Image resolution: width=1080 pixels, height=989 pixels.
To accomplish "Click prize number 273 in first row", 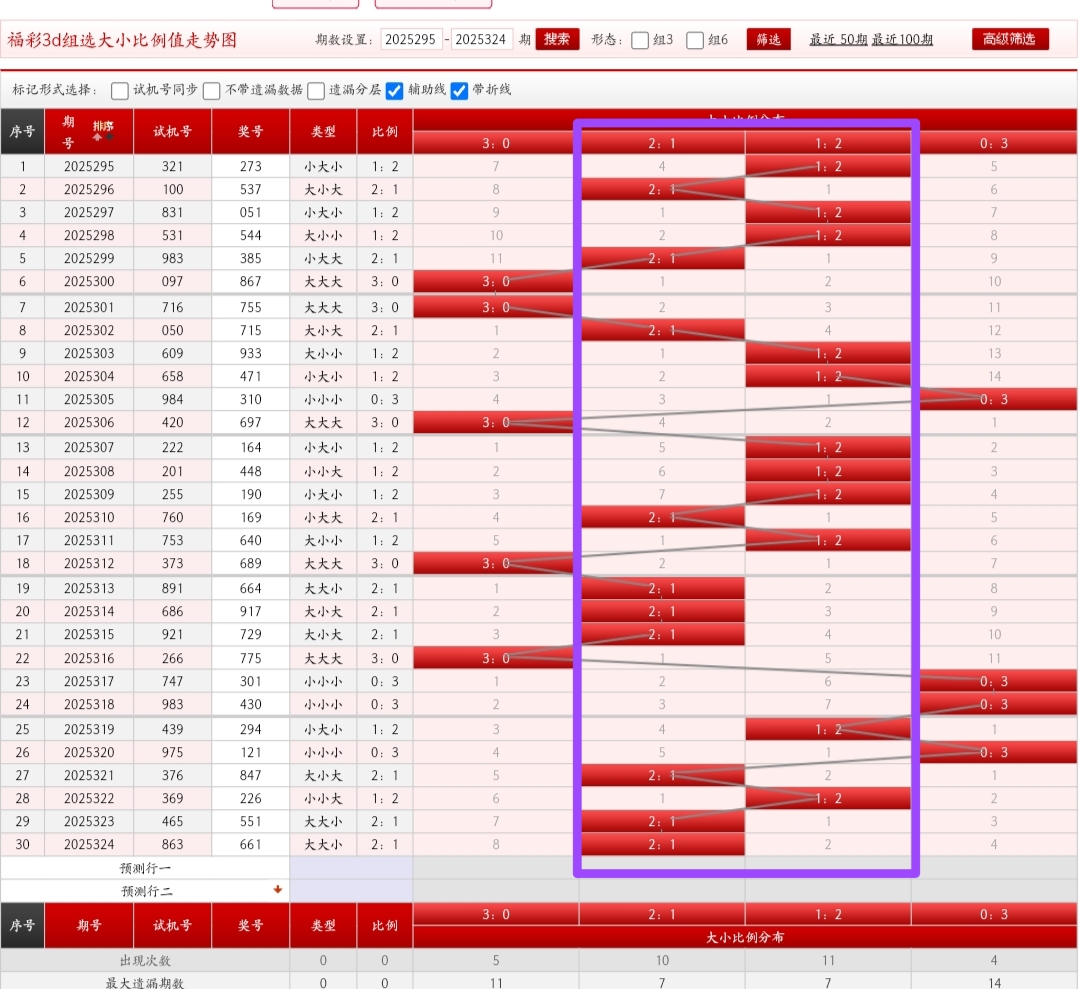I will pos(250,166).
